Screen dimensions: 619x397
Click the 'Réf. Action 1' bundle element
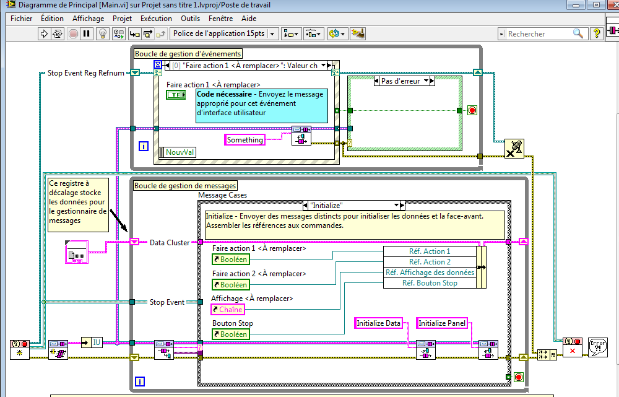430,251
